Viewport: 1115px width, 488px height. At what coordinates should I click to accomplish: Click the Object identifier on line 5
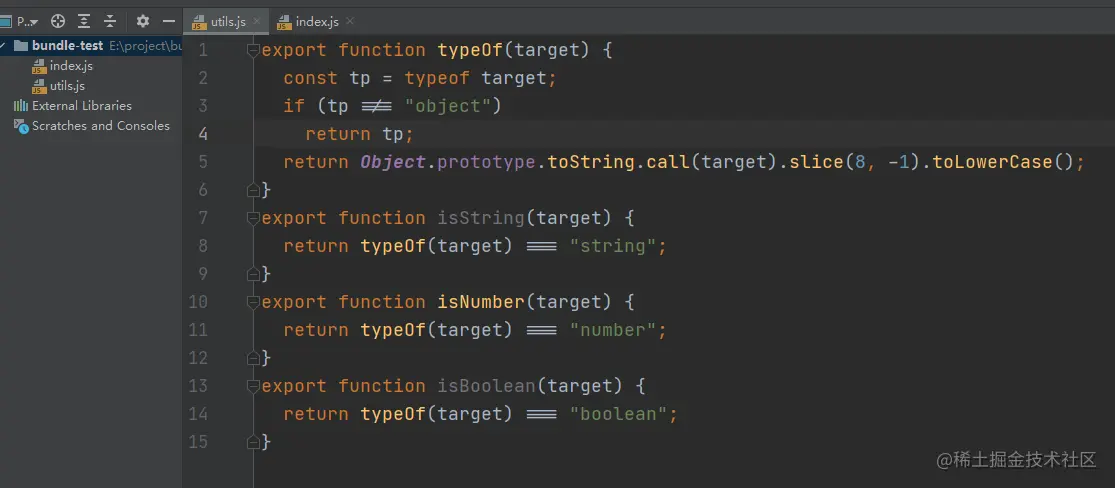pos(393,162)
